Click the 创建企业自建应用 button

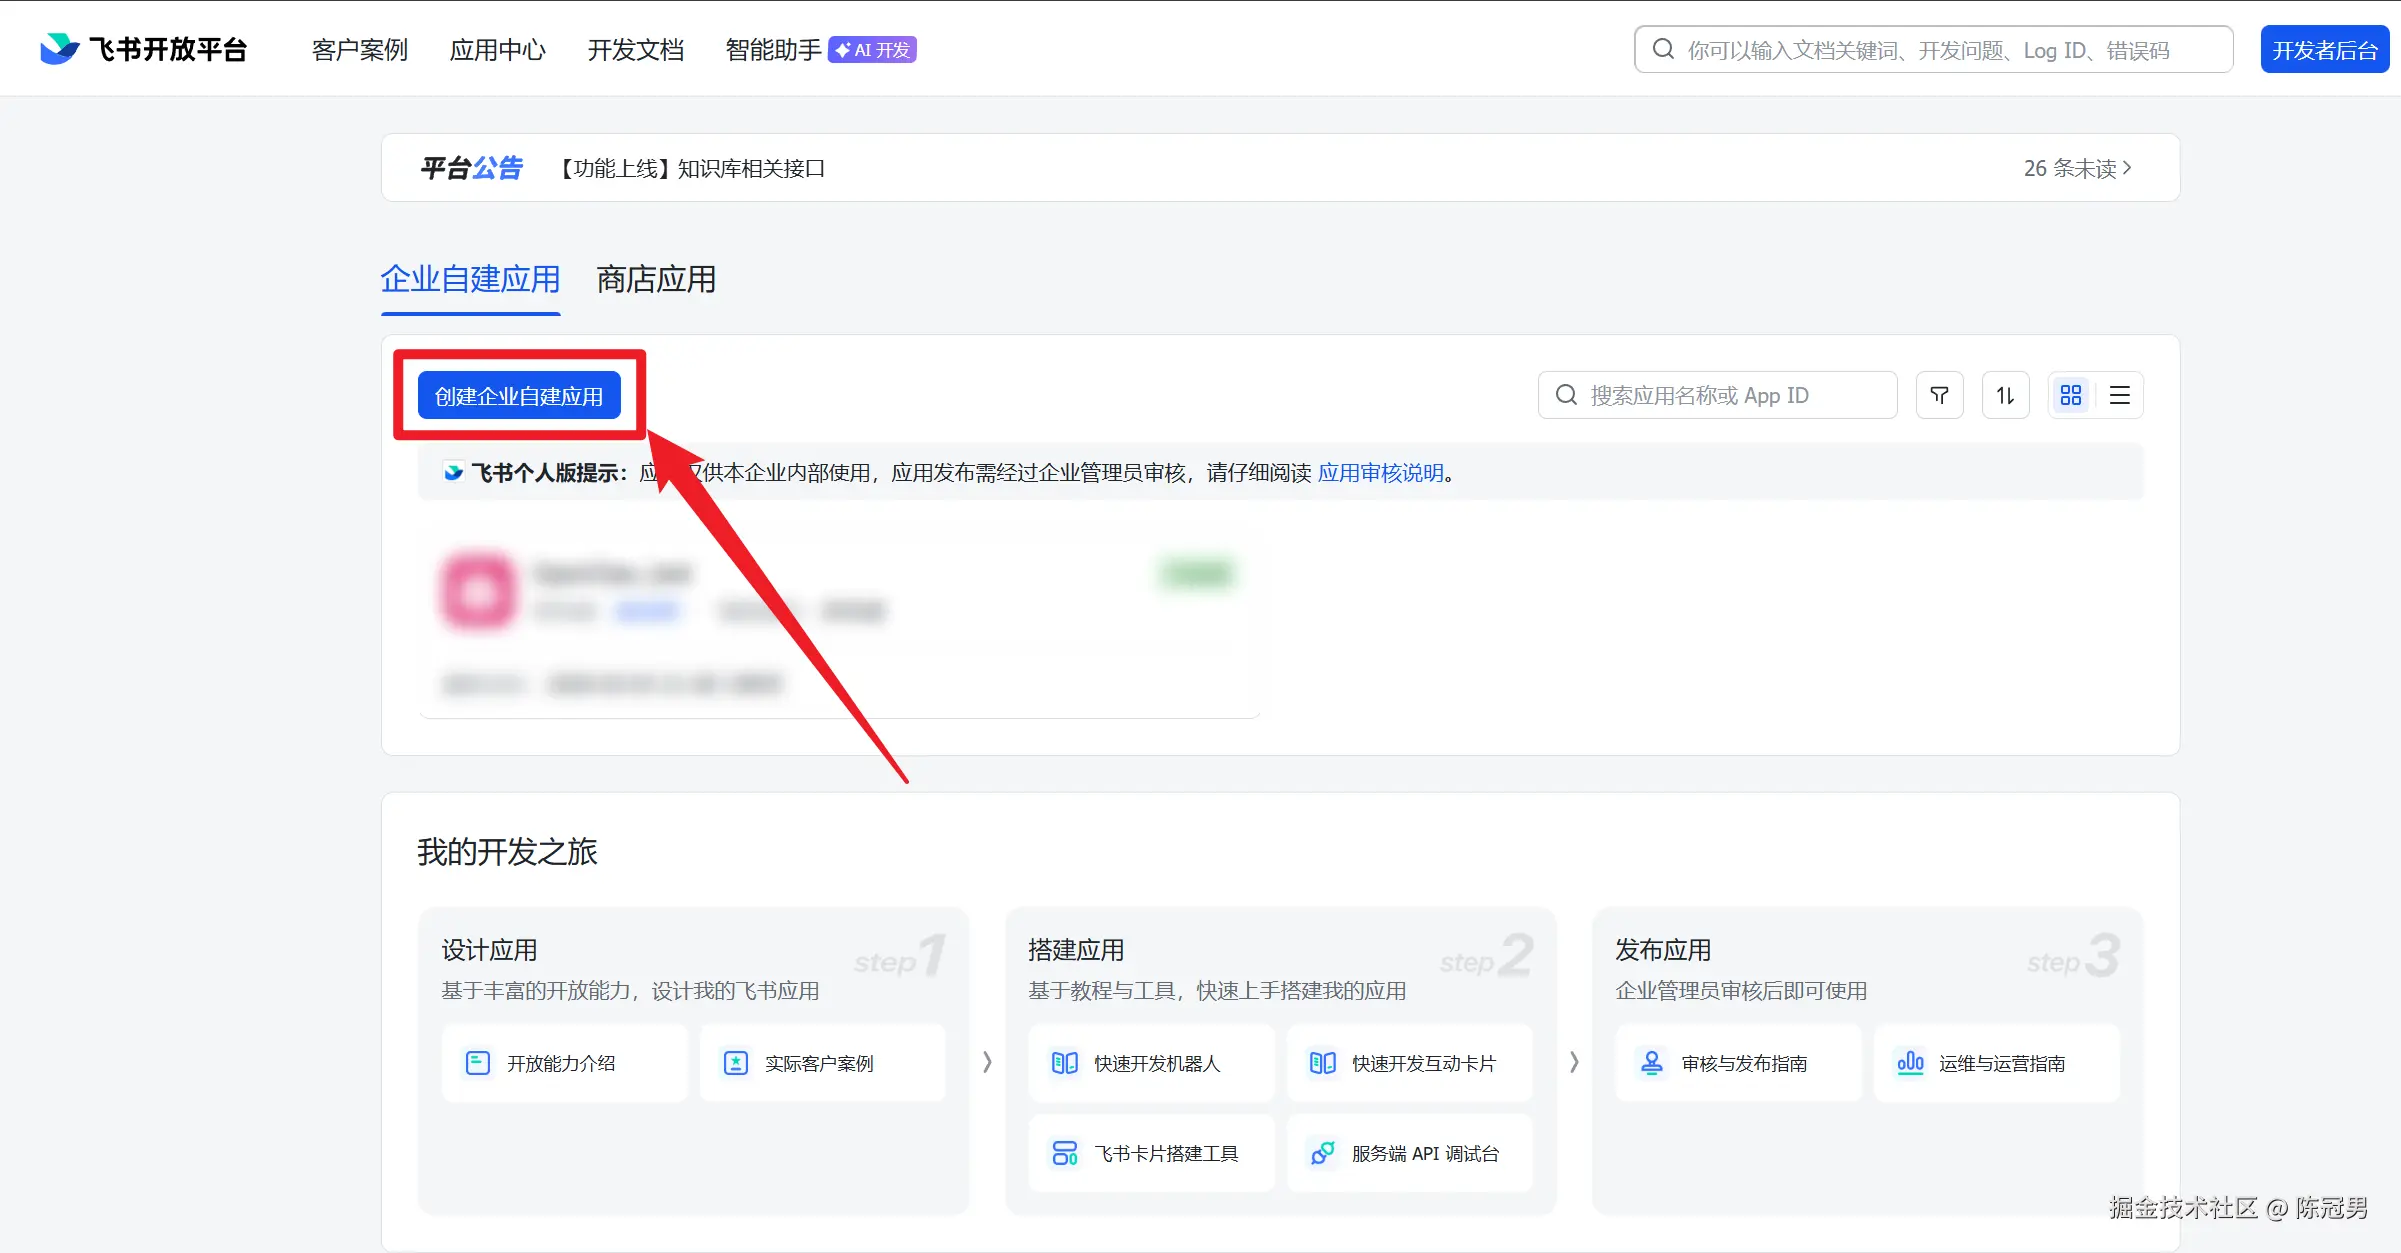519,394
